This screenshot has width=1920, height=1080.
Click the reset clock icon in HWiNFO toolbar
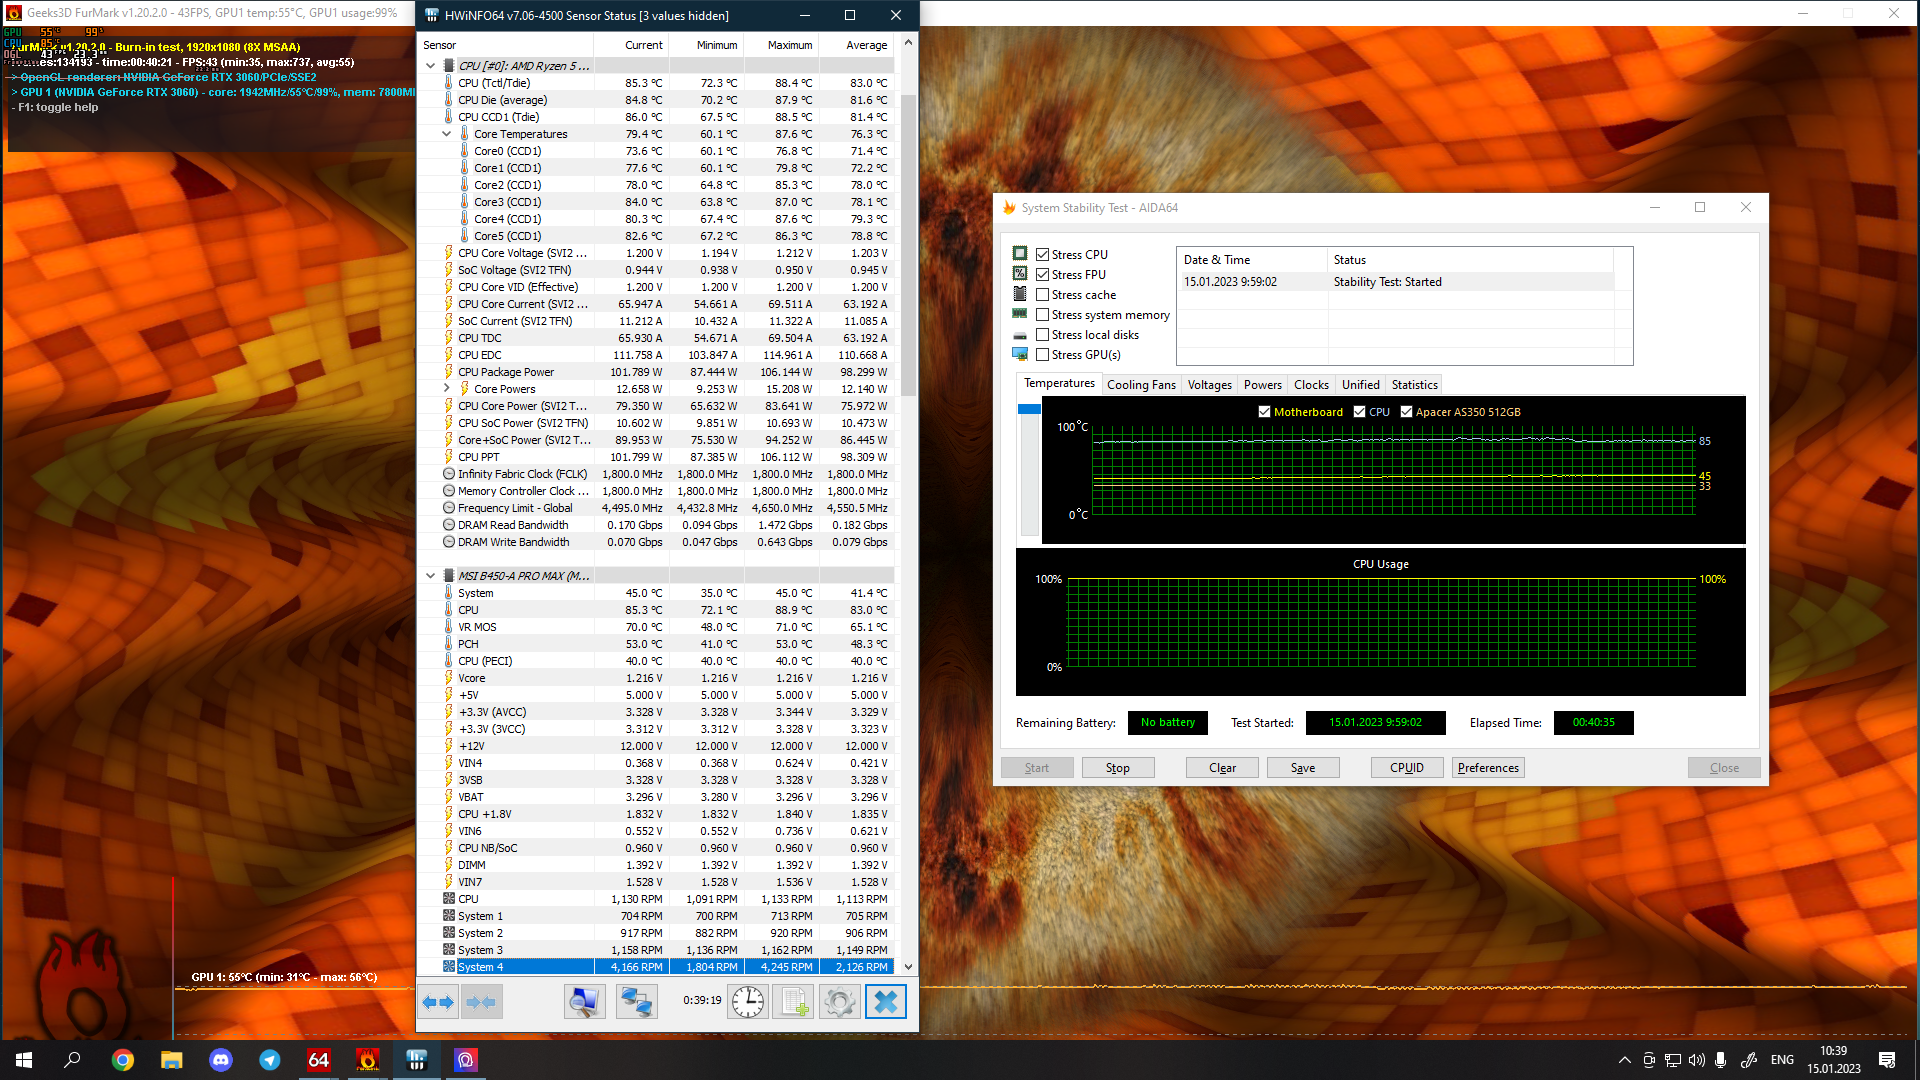tap(747, 1002)
